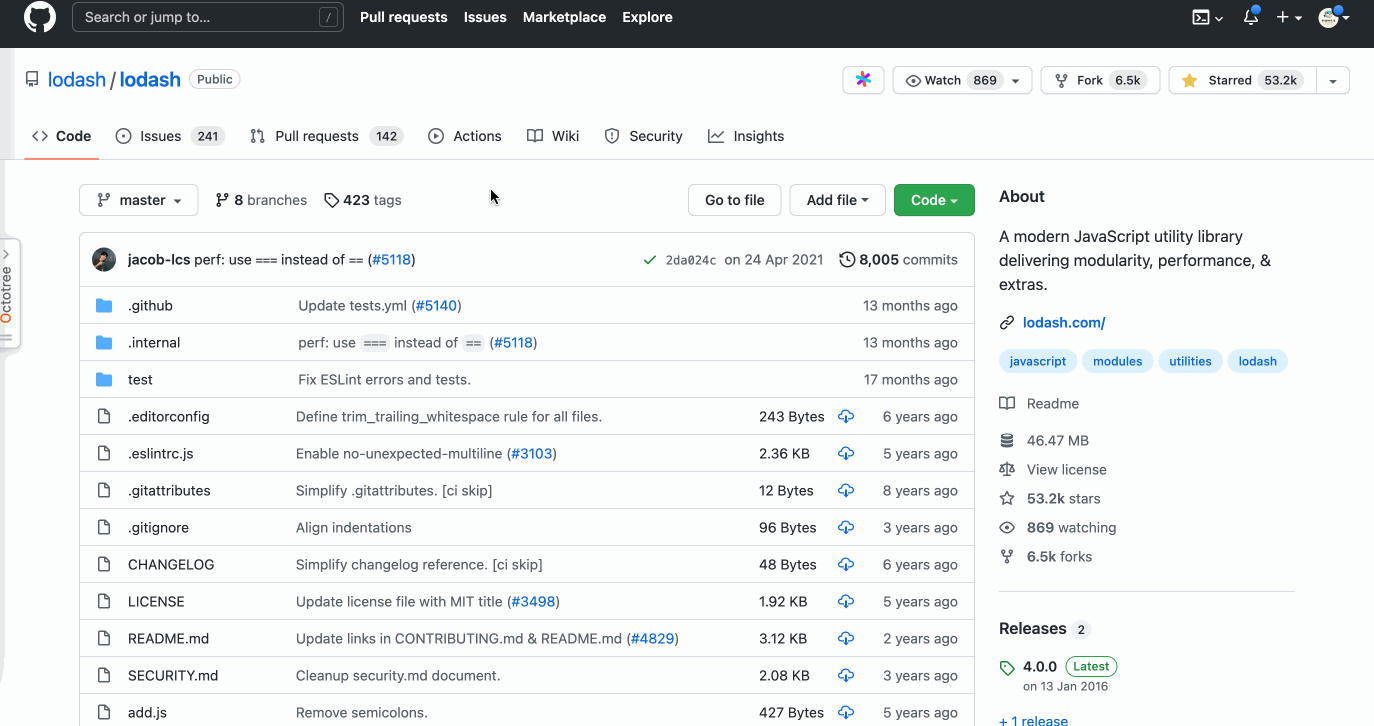This screenshot has width=1374, height=726.
Task: Switch to the Issues tab
Action: (169, 136)
